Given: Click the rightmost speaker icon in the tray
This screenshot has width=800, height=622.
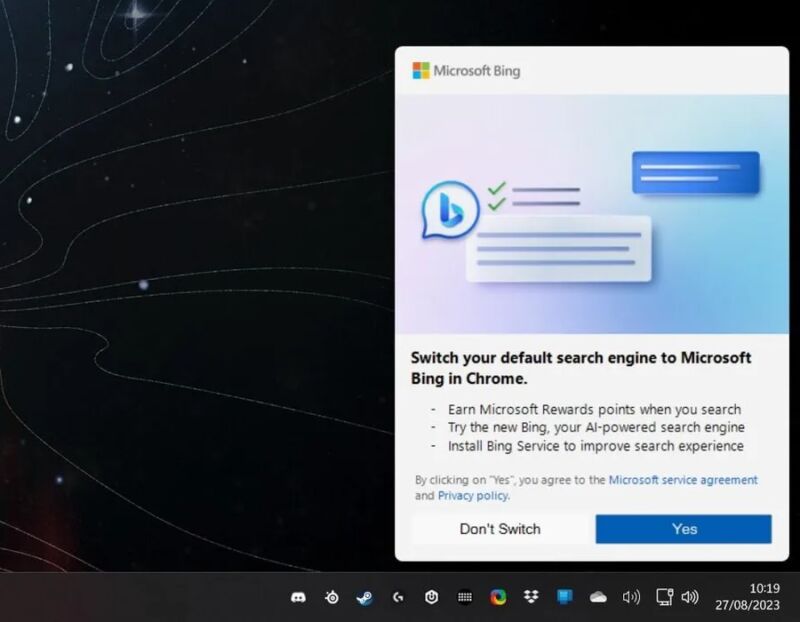Looking at the screenshot, I should pos(690,597).
